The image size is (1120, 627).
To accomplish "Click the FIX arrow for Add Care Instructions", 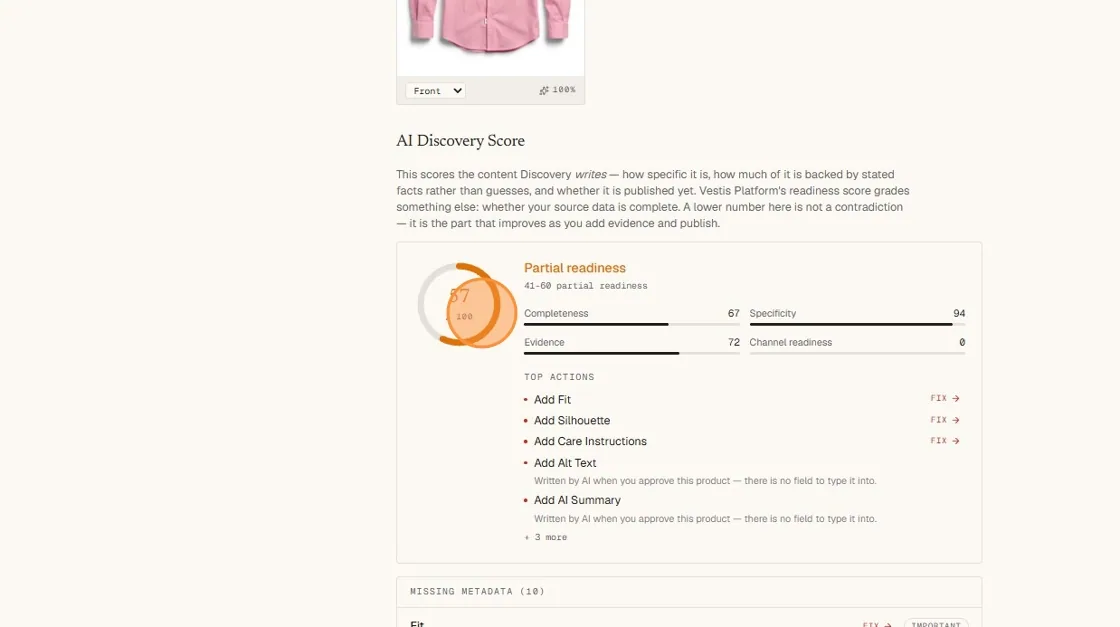I will coord(944,441).
